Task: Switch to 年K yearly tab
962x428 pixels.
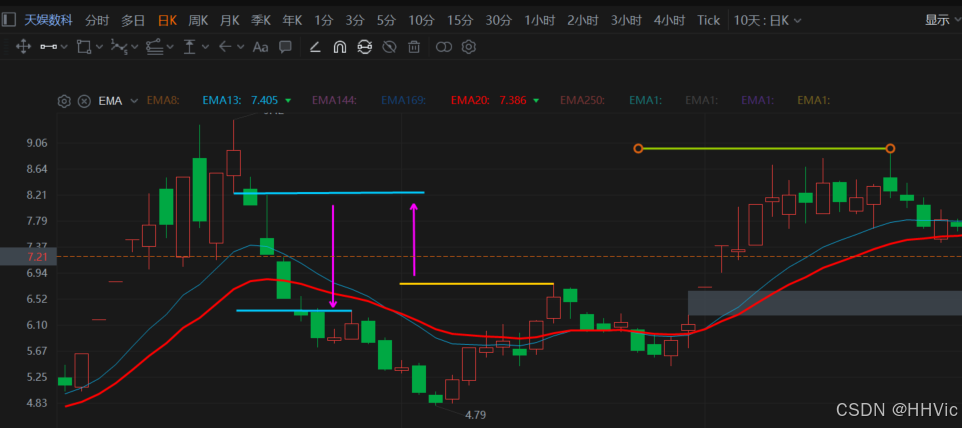Action: [292, 21]
